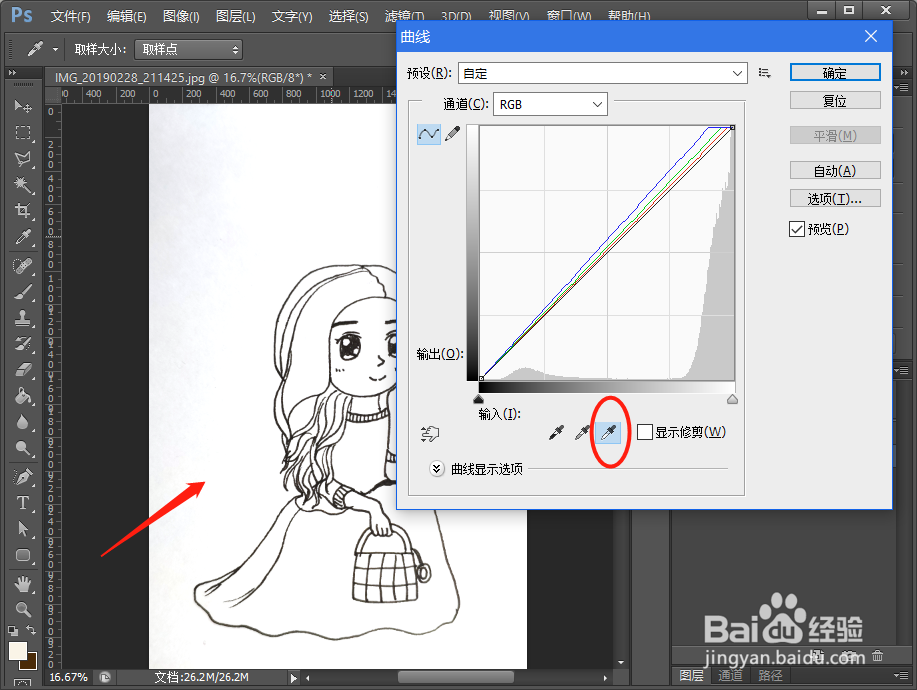Open the 文件 menu
917x690 pixels.
pos(70,16)
